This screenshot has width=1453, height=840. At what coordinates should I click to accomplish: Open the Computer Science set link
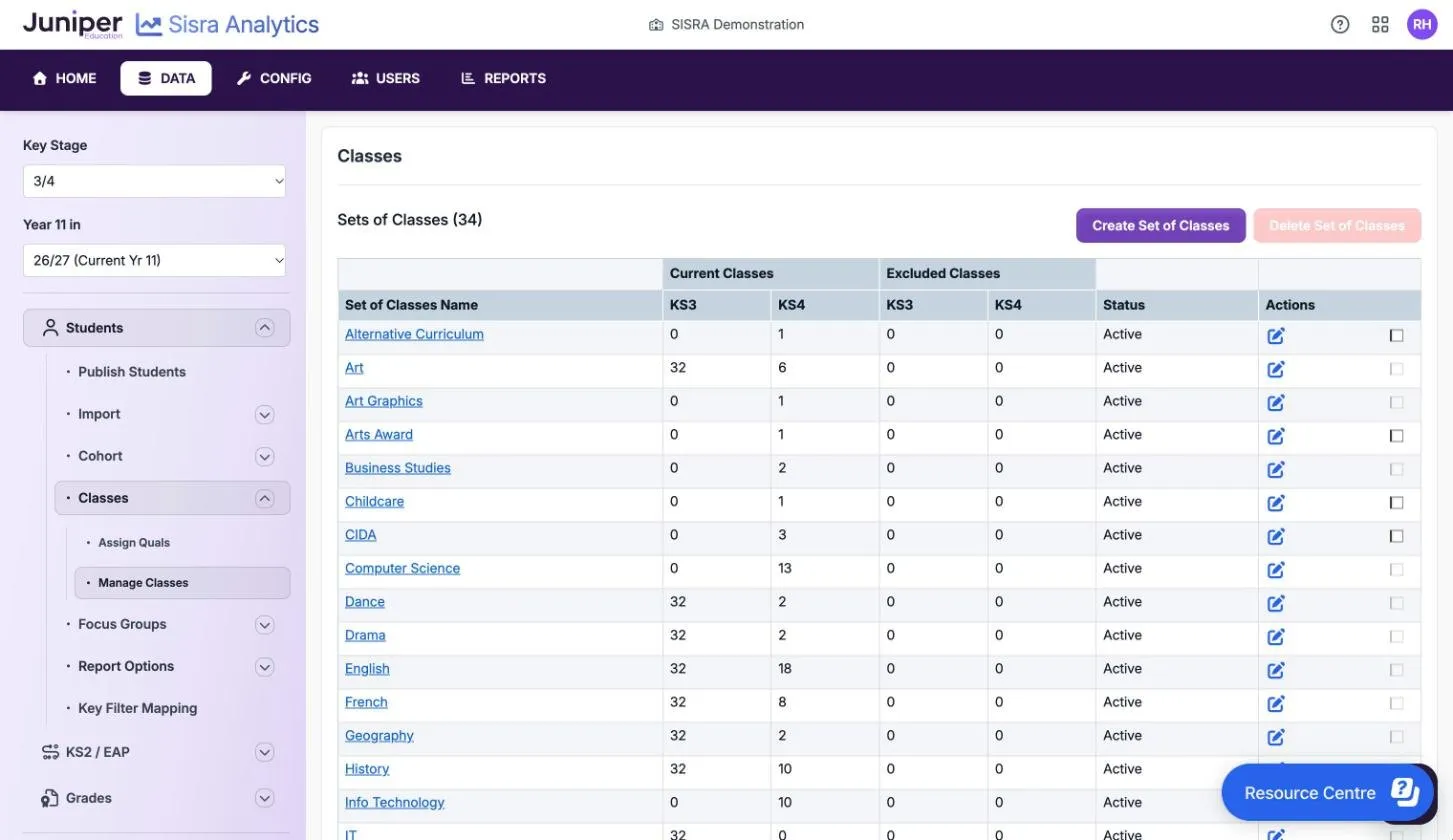click(402, 568)
